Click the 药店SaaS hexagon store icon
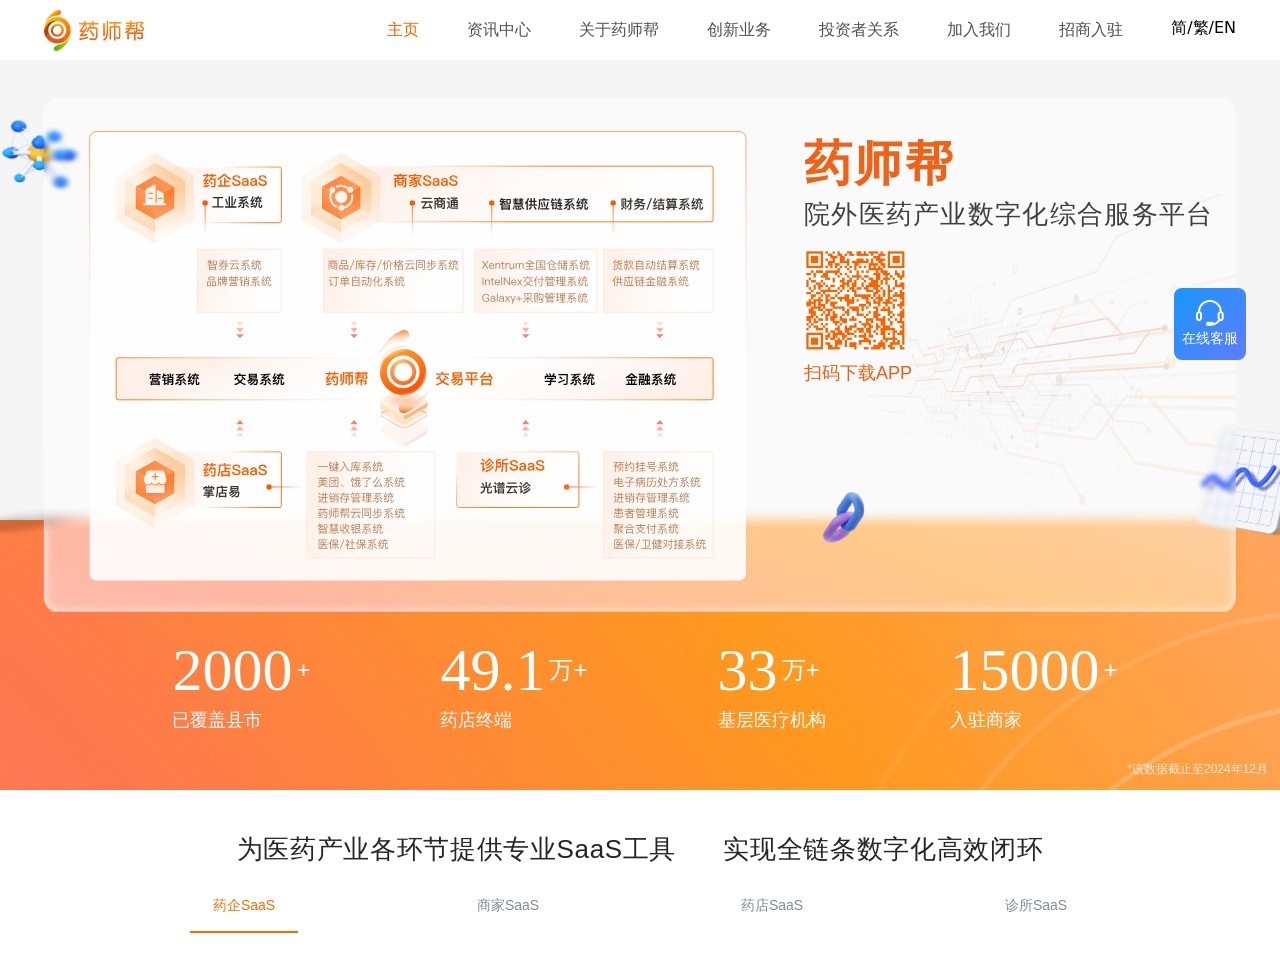 pos(154,482)
